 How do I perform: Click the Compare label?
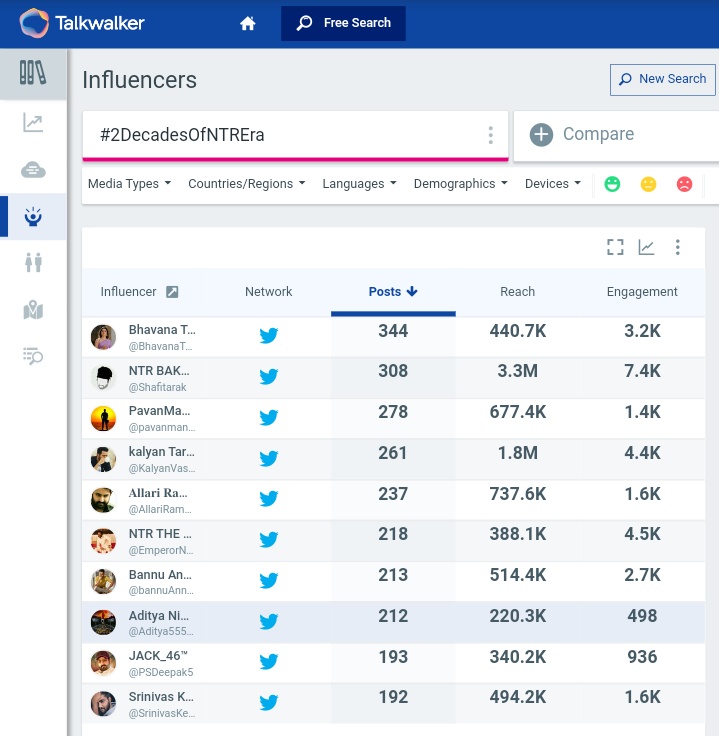tap(598, 134)
